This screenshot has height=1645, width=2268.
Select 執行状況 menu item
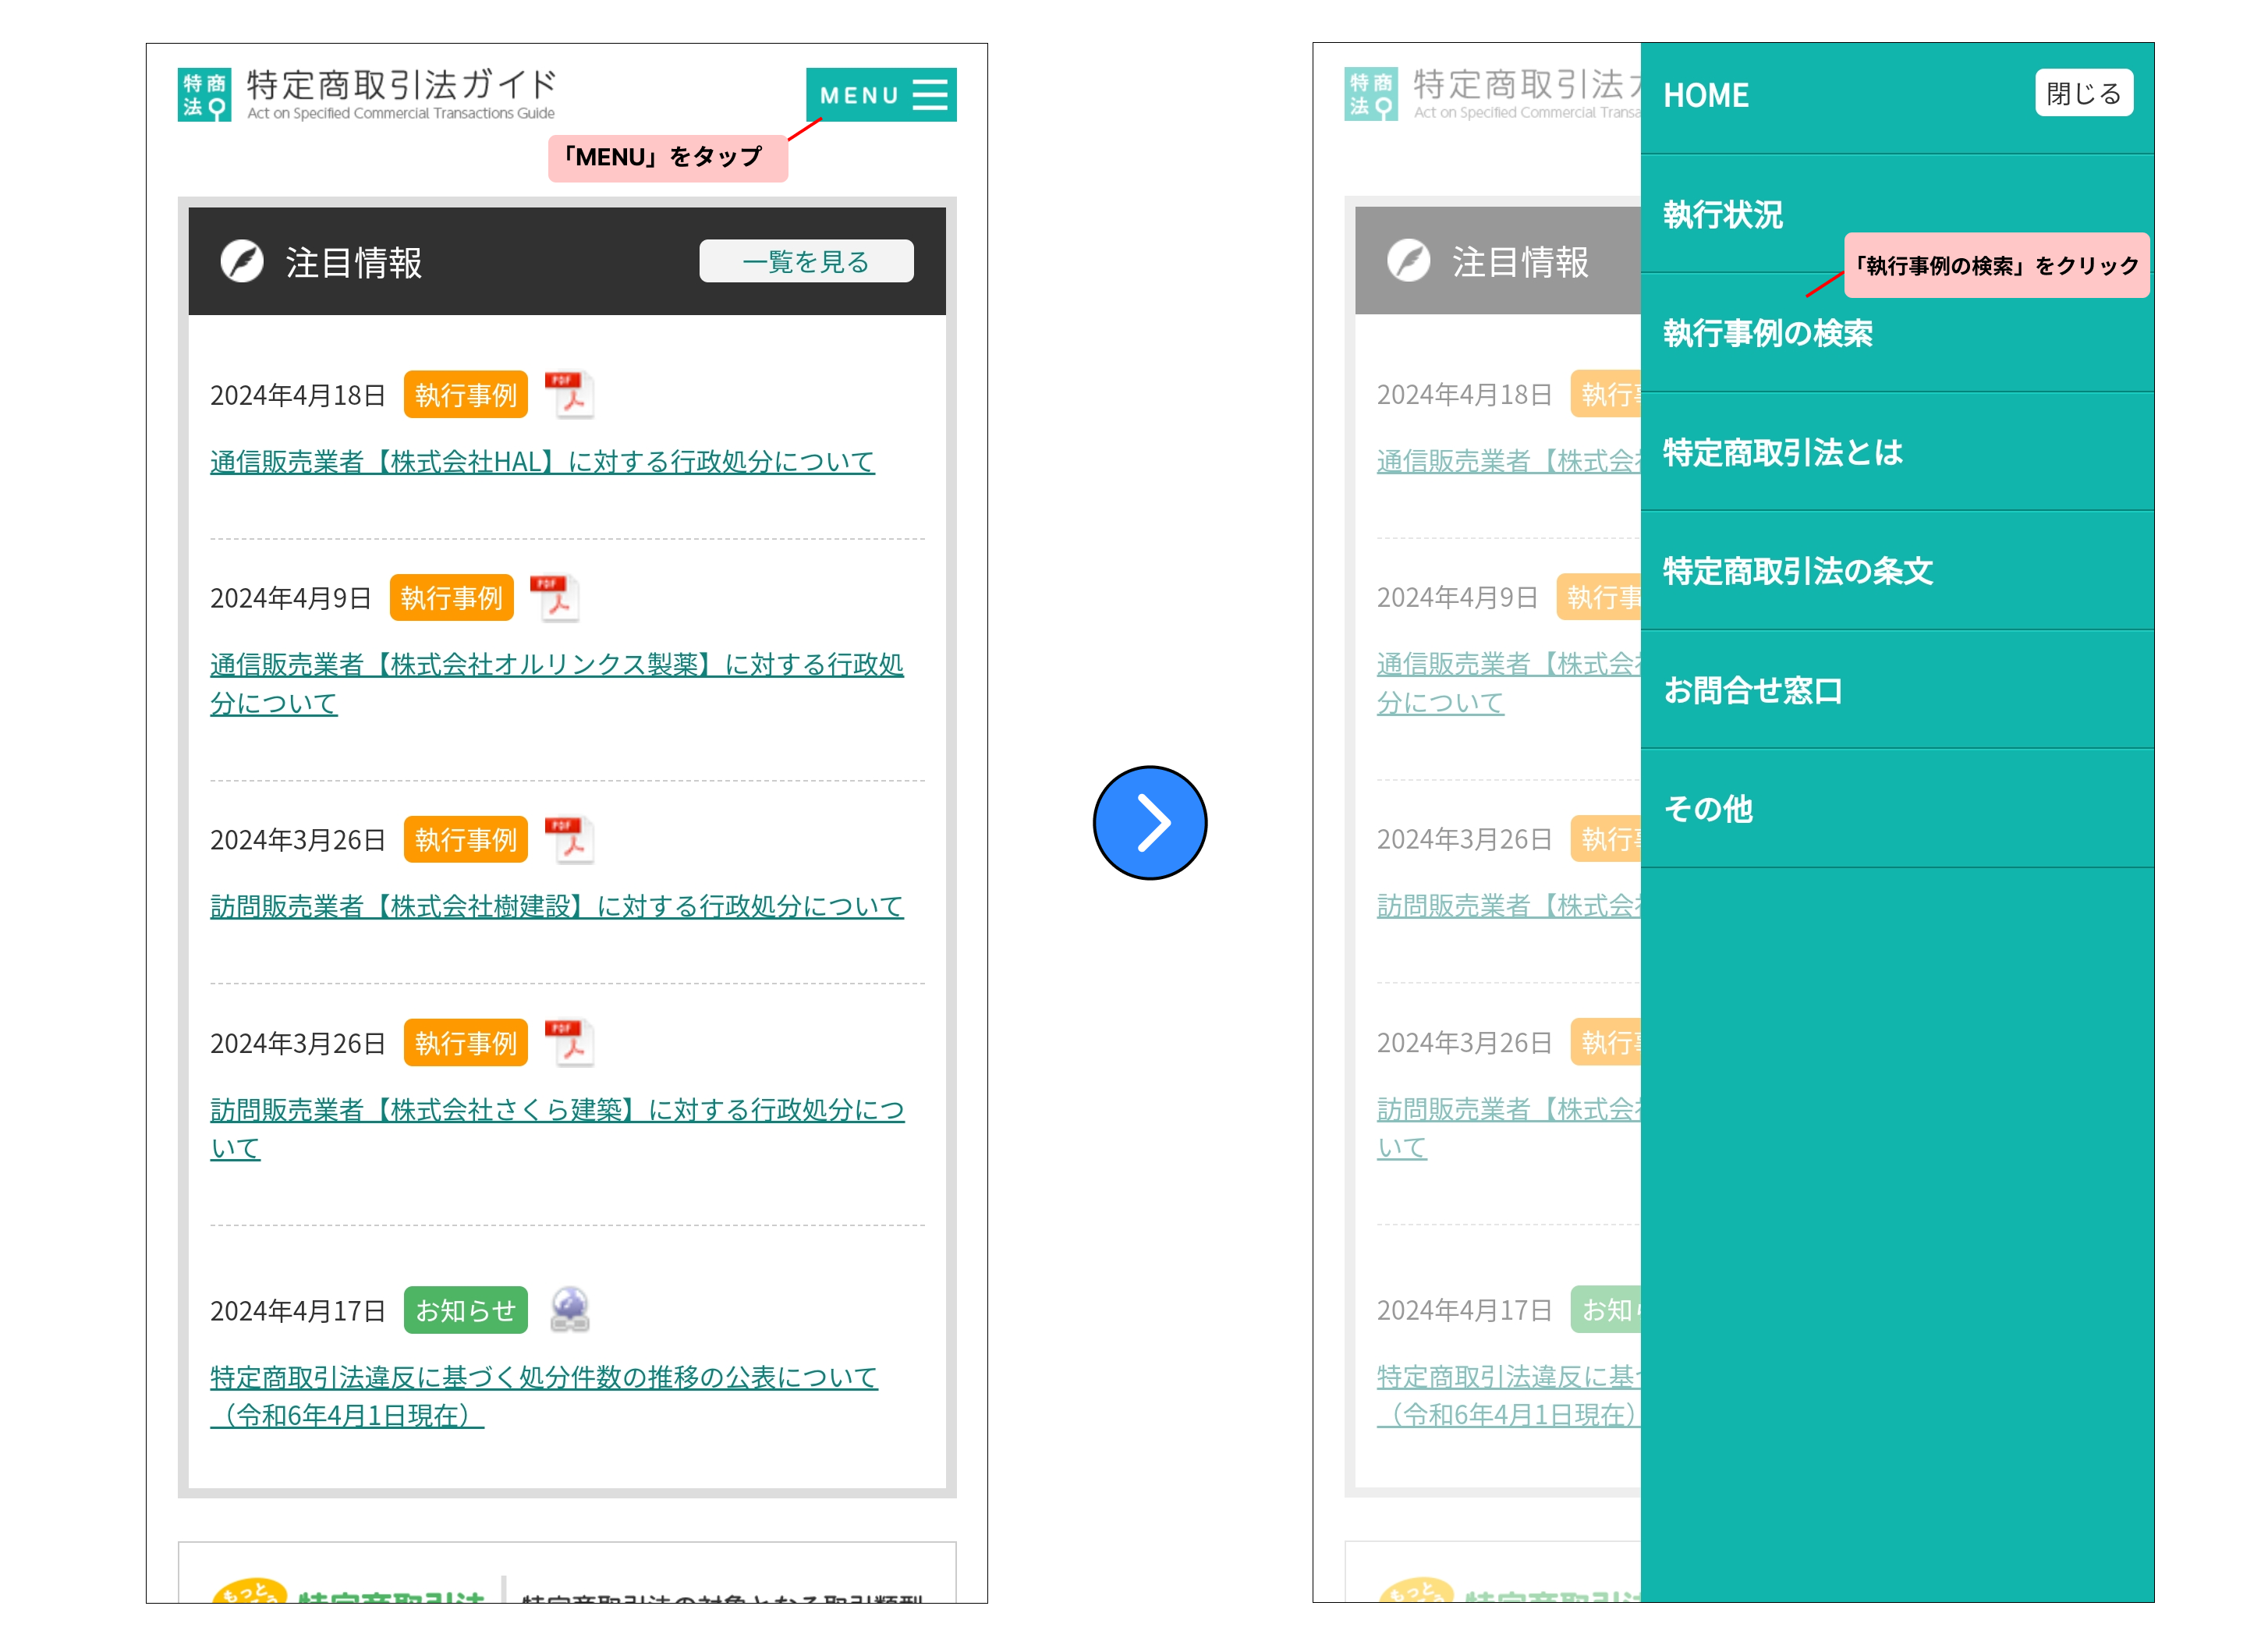point(1722,214)
